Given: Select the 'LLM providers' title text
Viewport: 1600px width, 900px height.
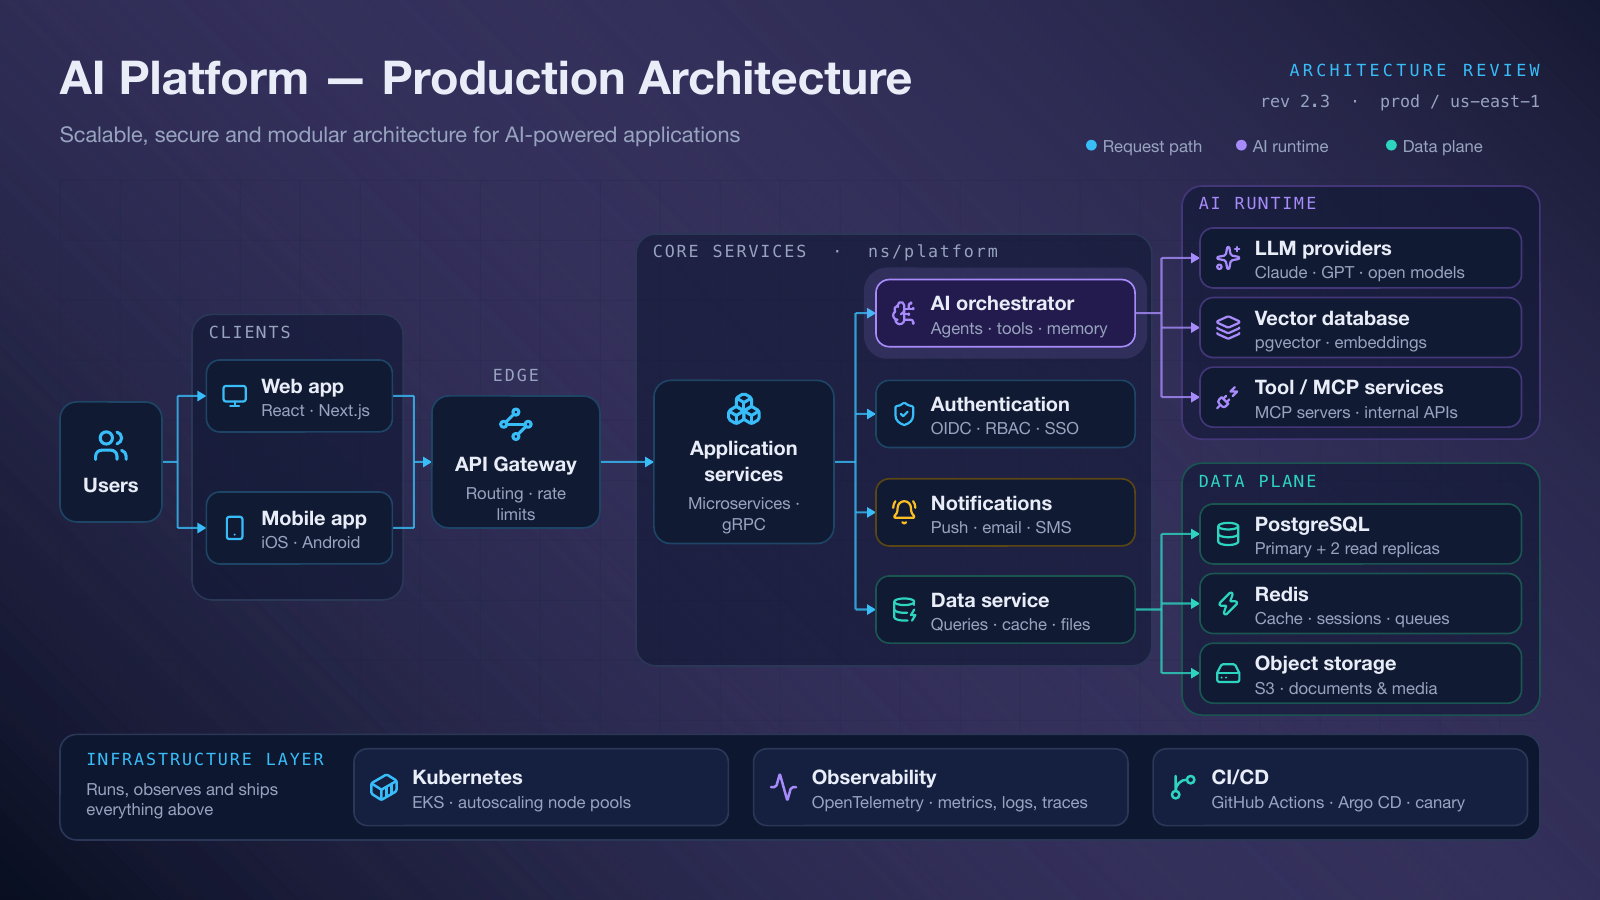Looking at the screenshot, I should [x=1323, y=248].
